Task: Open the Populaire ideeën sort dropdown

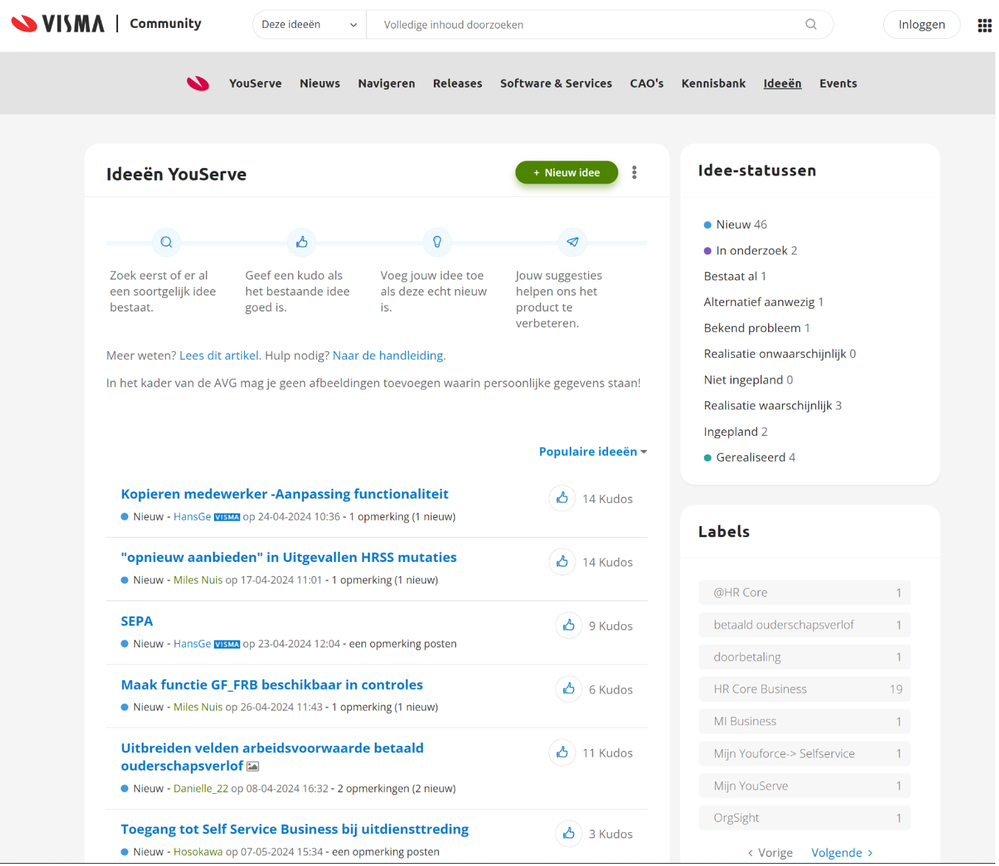Action: click(593, 452)
